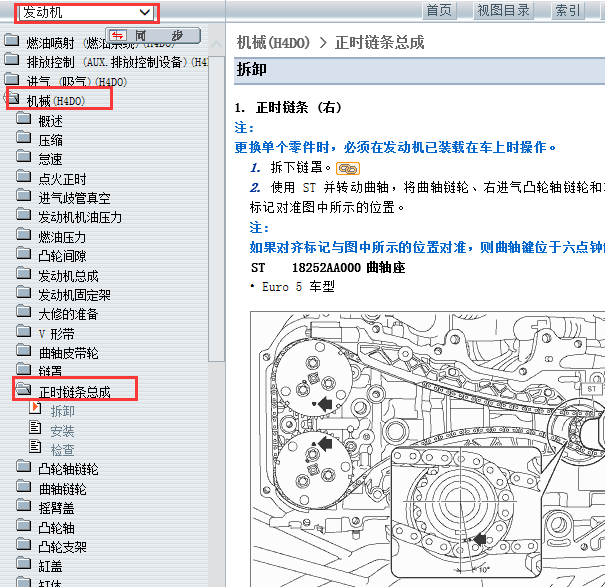Click the folder icon for 排放控制
The height and width of the screenshot is (587, 605).
pos(12,59)
